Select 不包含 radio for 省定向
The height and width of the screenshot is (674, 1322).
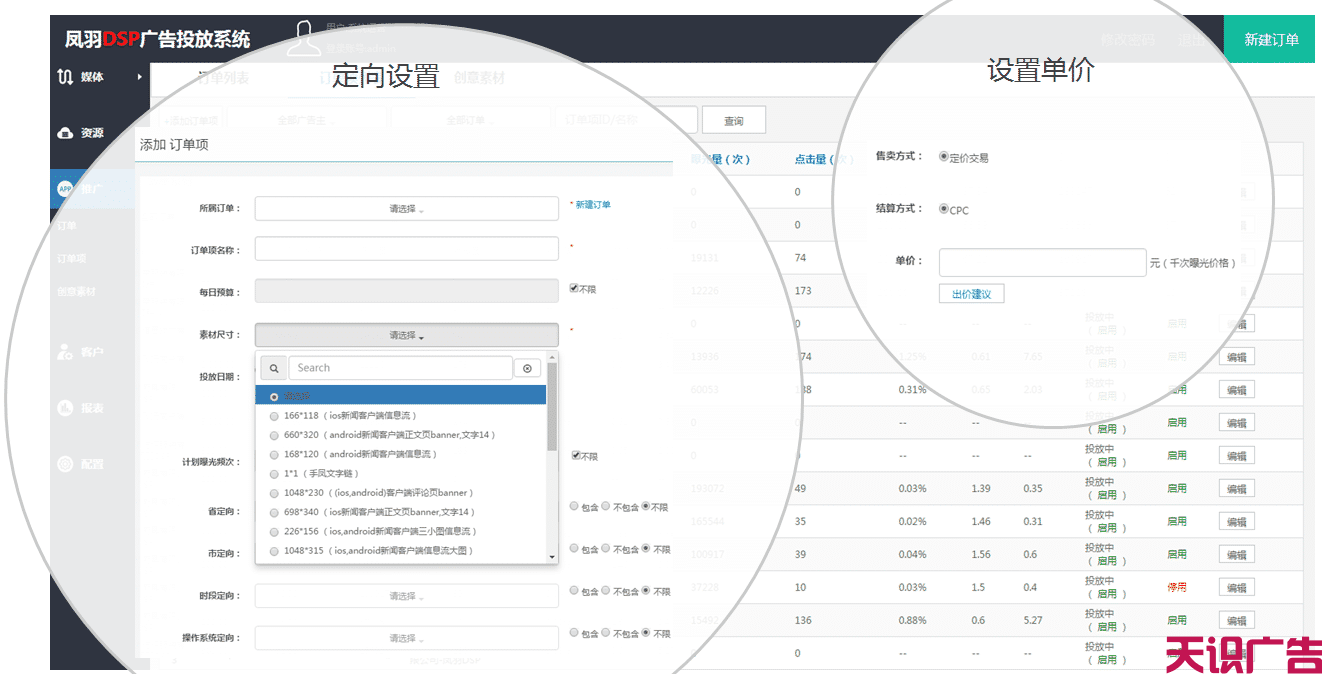pyautogui.click(x=606, y=506)
